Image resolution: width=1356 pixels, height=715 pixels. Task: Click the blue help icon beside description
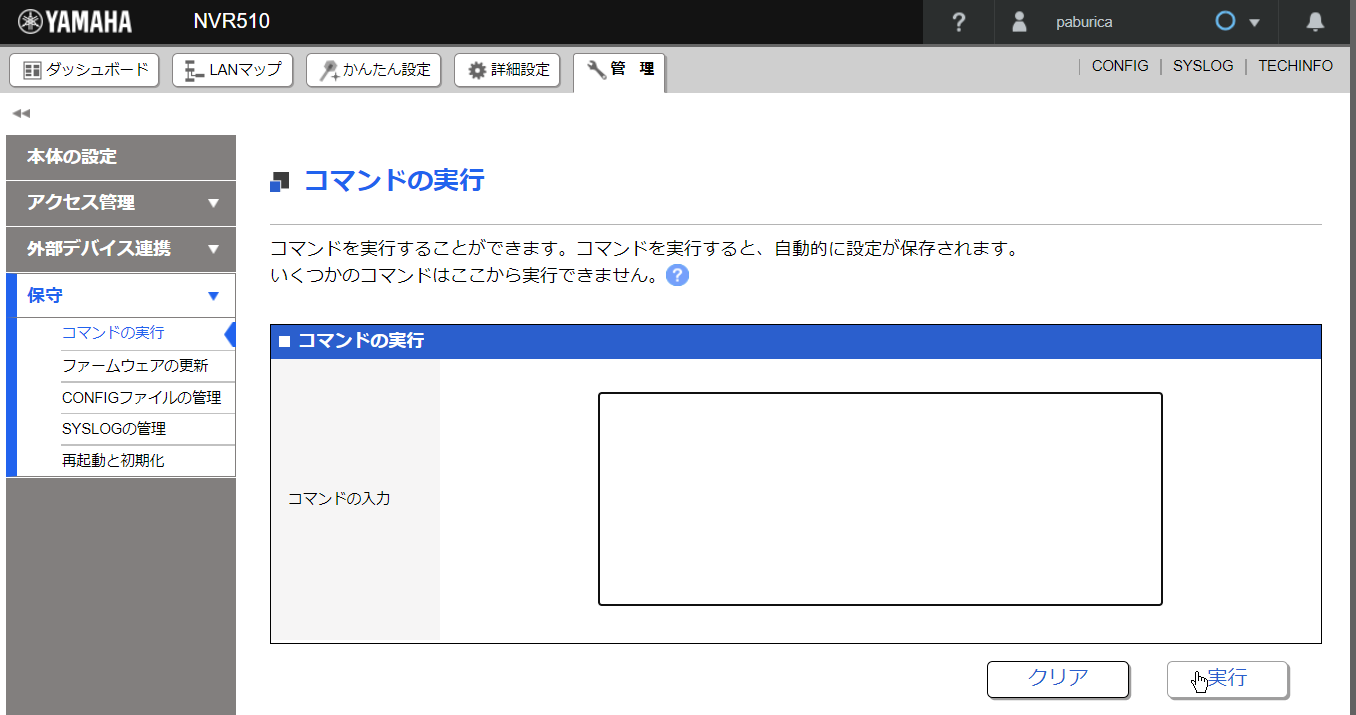click(x=677, y=275)
